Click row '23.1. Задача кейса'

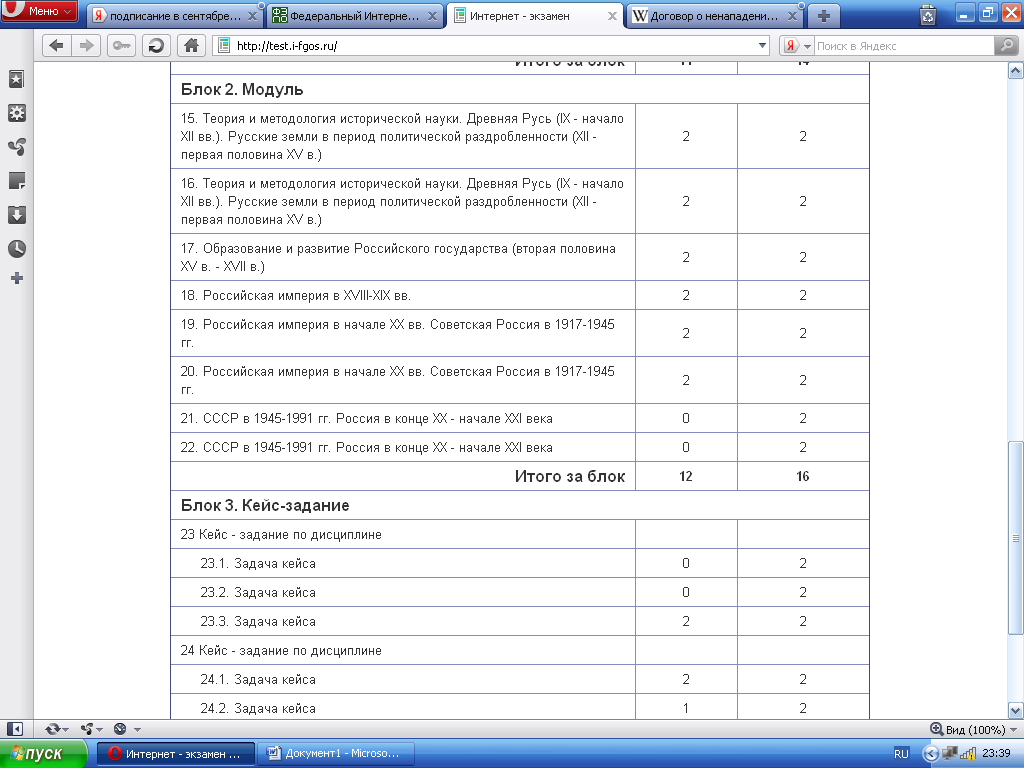(x=519, y=563)
